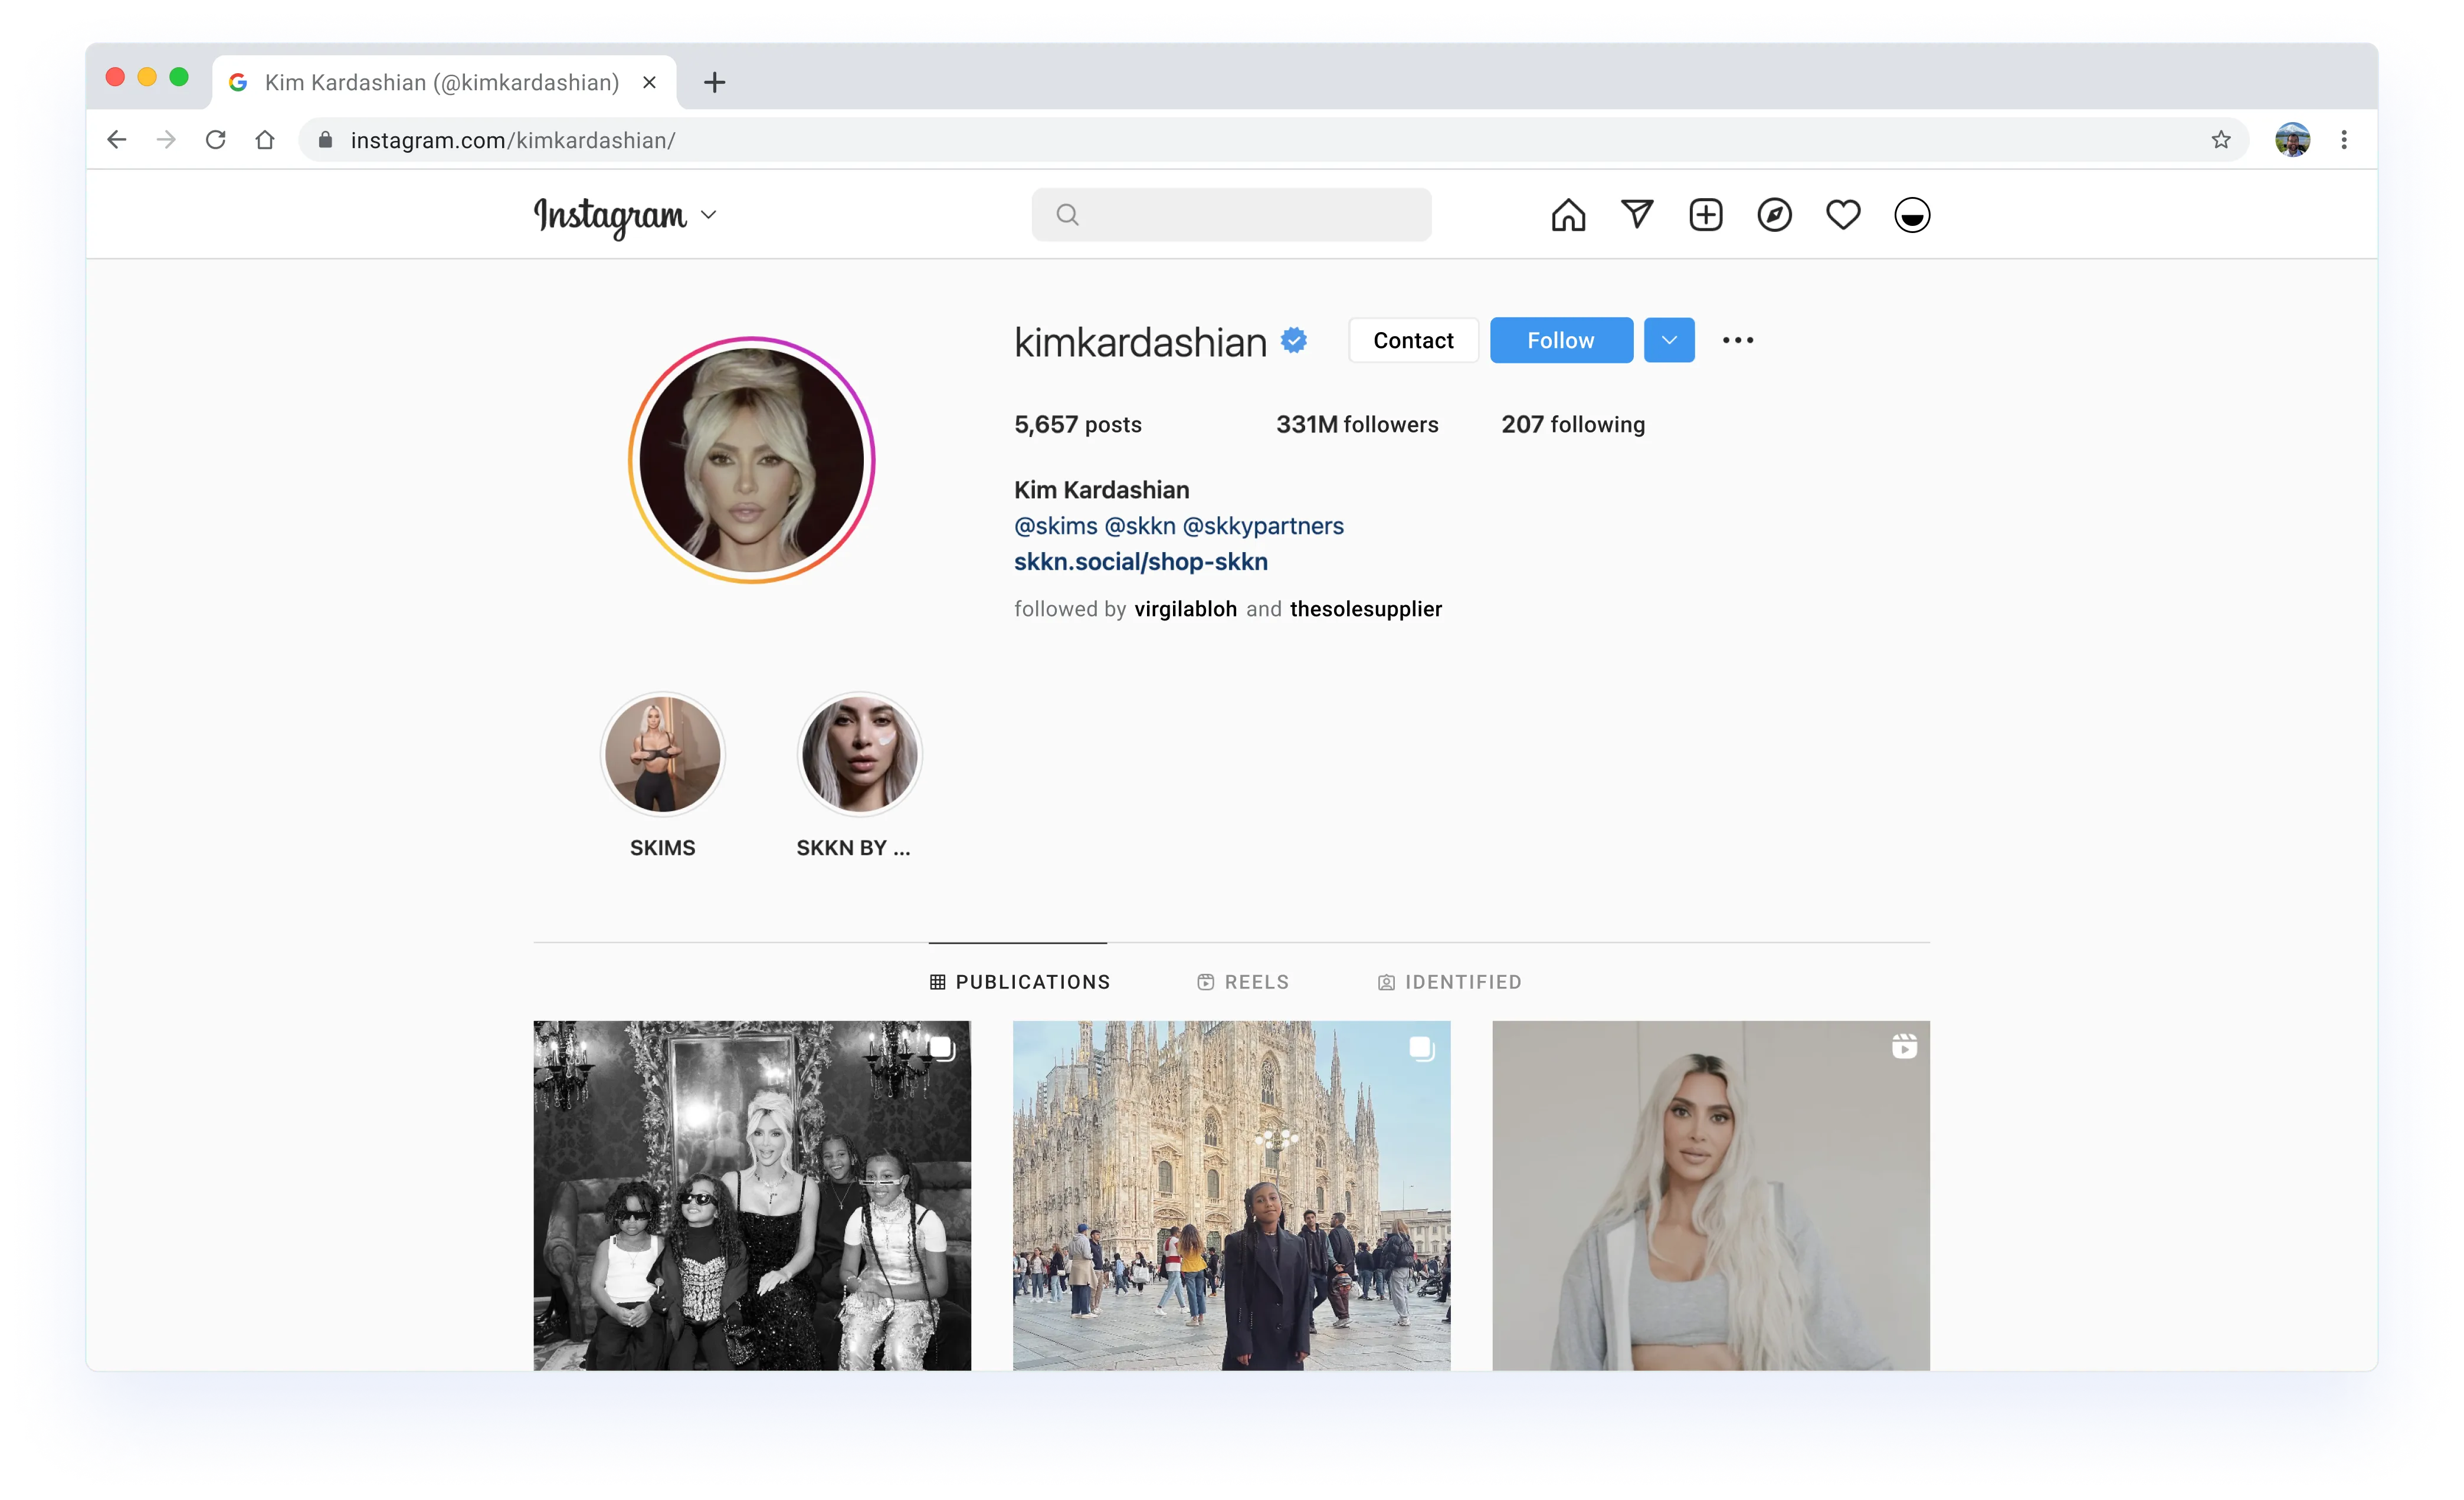2464x1500 pixels.
Task: Switch to the Identified tab
Action: pos(1449,982)
